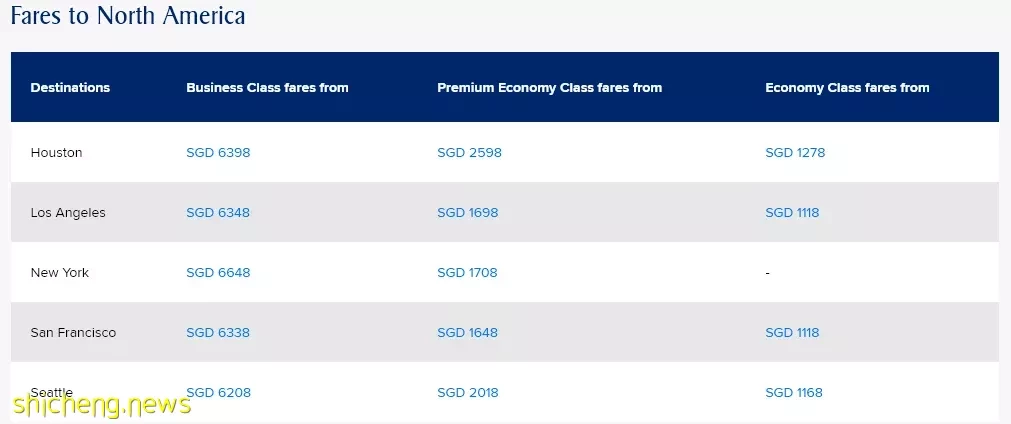Click Houston Economy fare SGD 1278
The height and width of the screenshot is (424, 1011).
(x=795, y=153)
